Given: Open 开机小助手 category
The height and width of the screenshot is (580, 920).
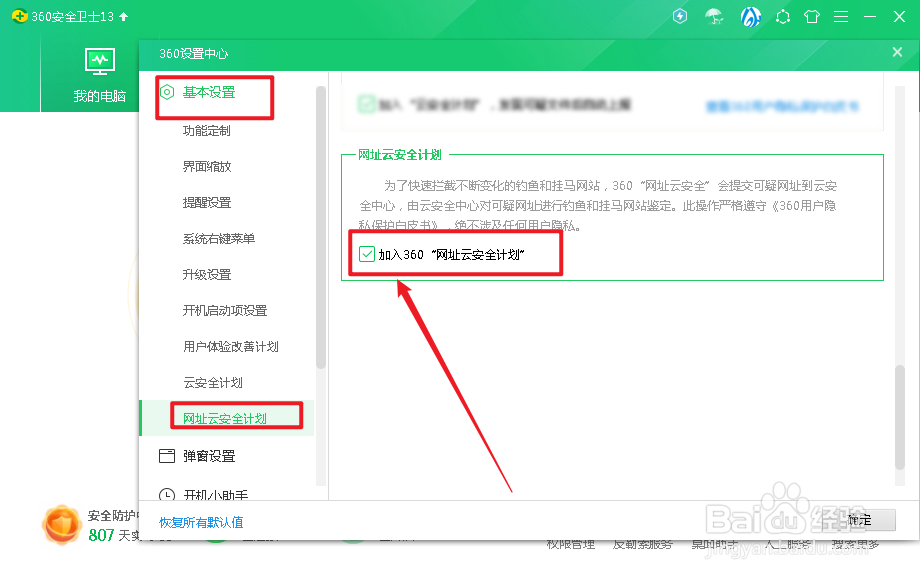Looking at the screenshot, I should [215, 495].
